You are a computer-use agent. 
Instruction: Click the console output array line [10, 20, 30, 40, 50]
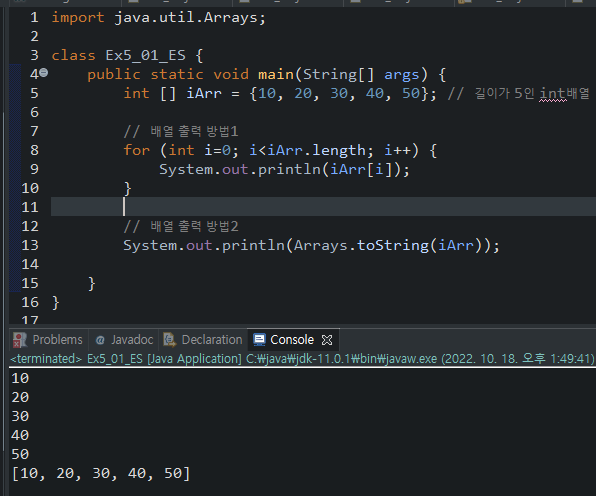pos(101,474)
